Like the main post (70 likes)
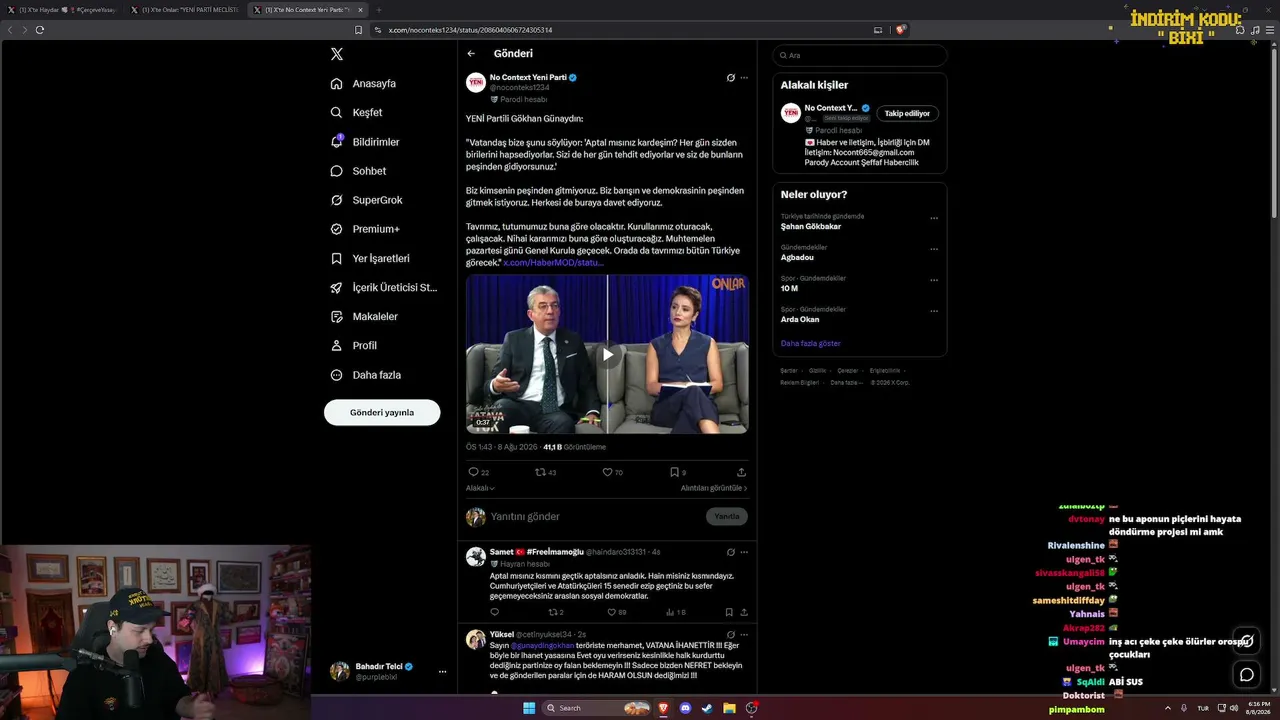Screen dimensions: 1280x720 [x=612, y=472]
